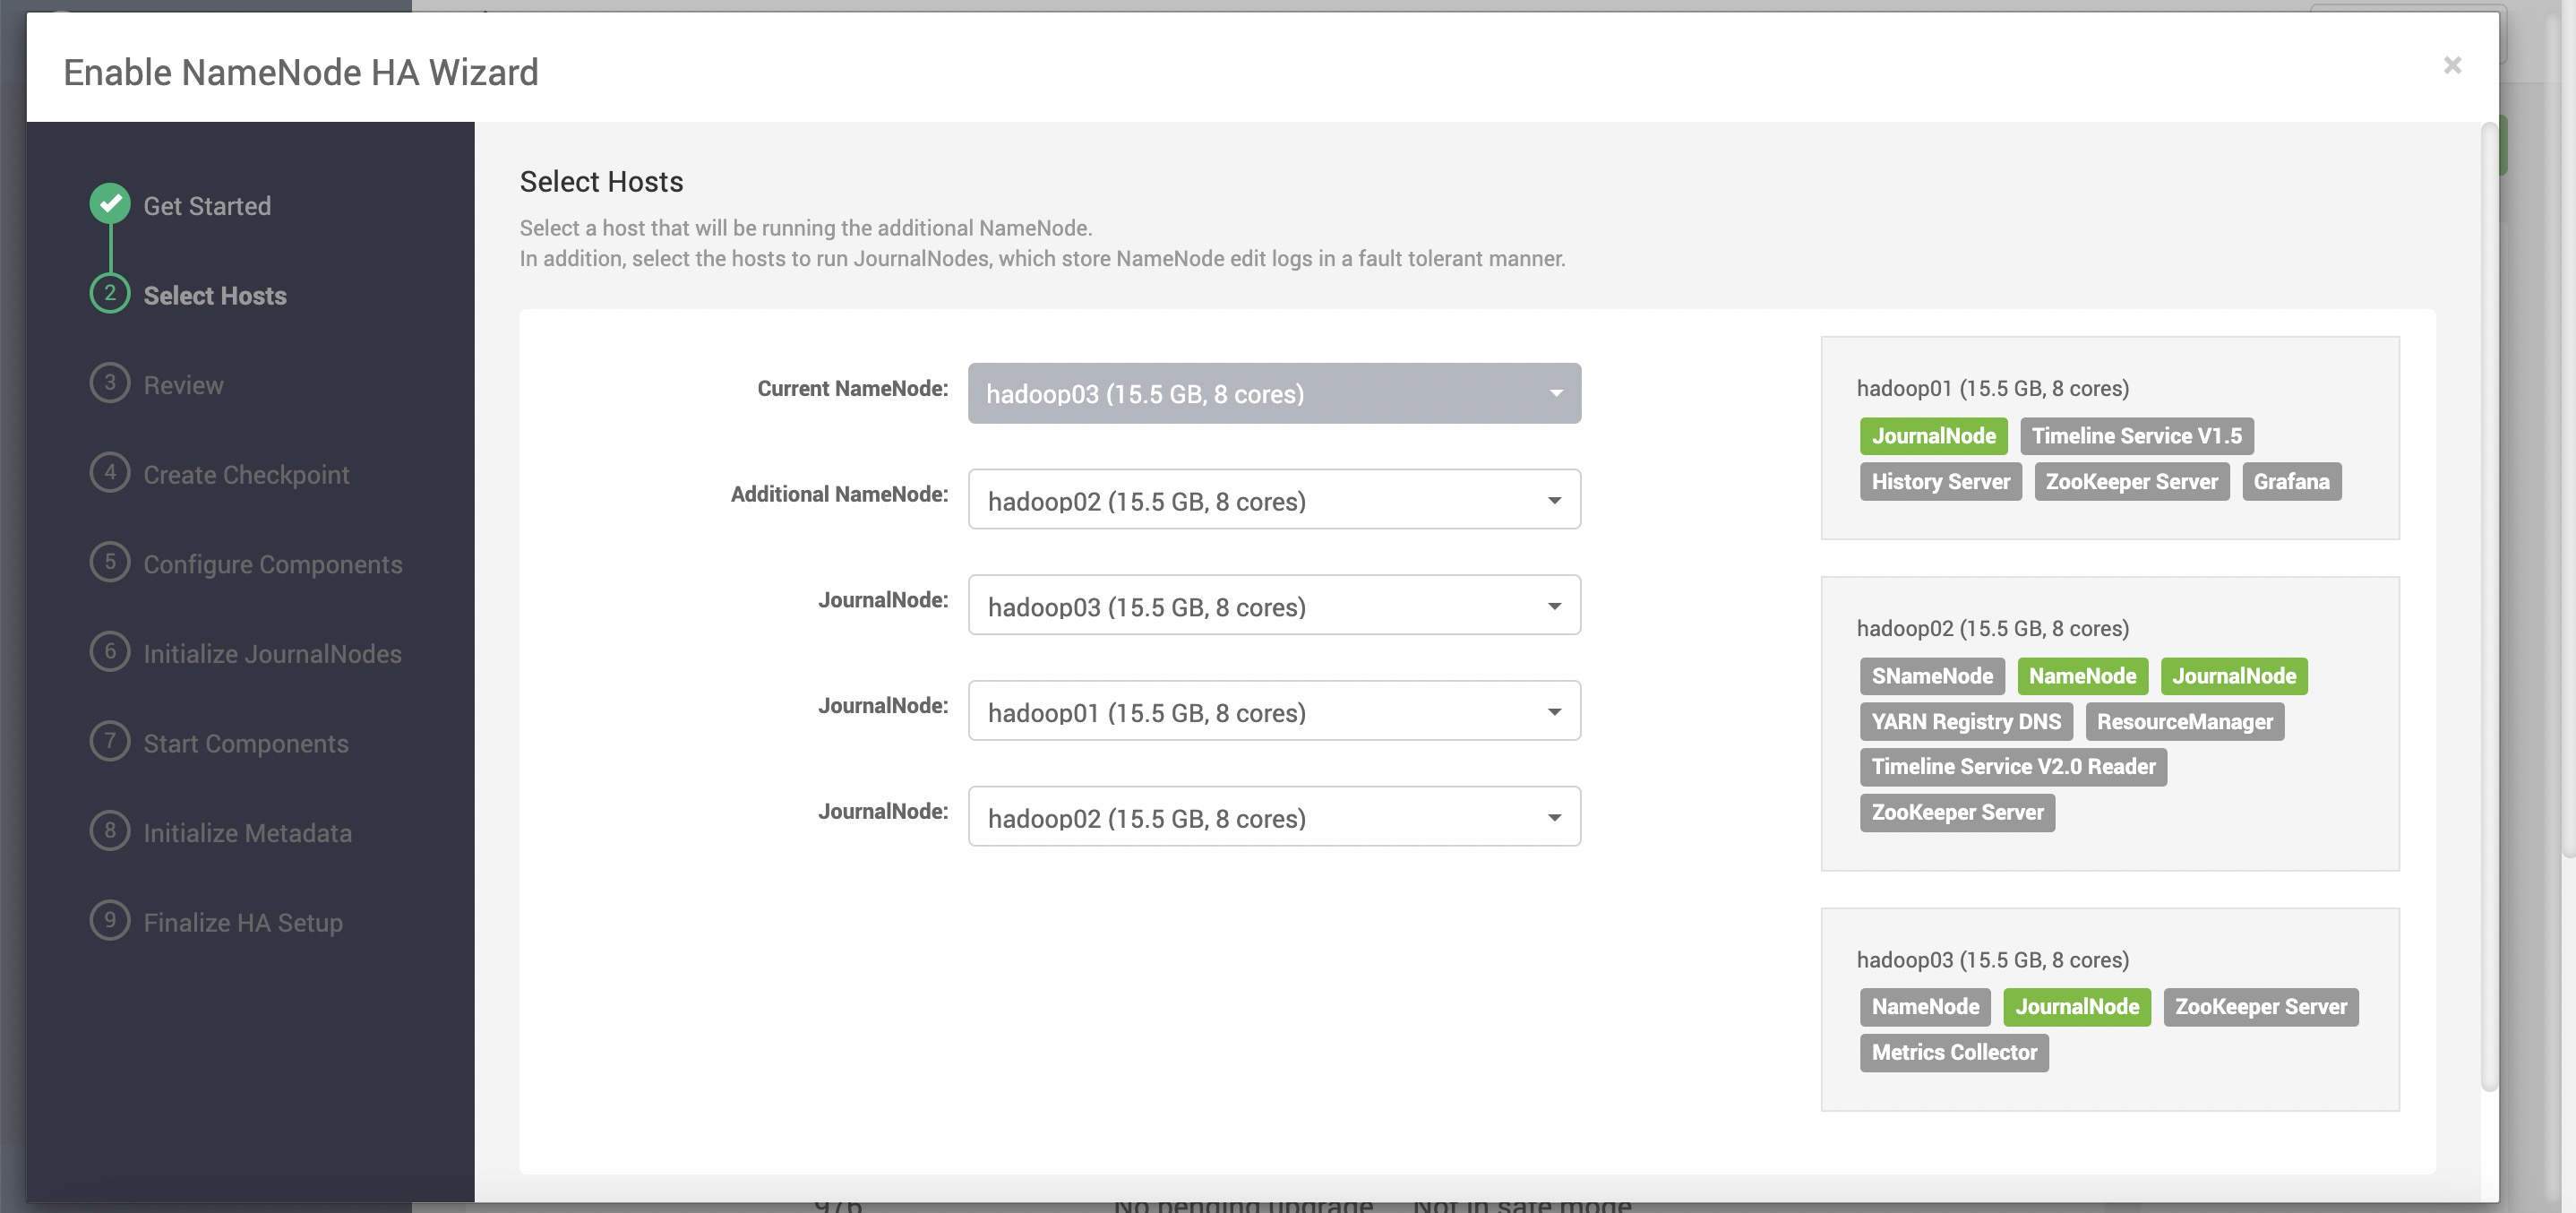
Task: Click the Timeline Service V1.5 tag
Action: click(x=2136, y=436)
